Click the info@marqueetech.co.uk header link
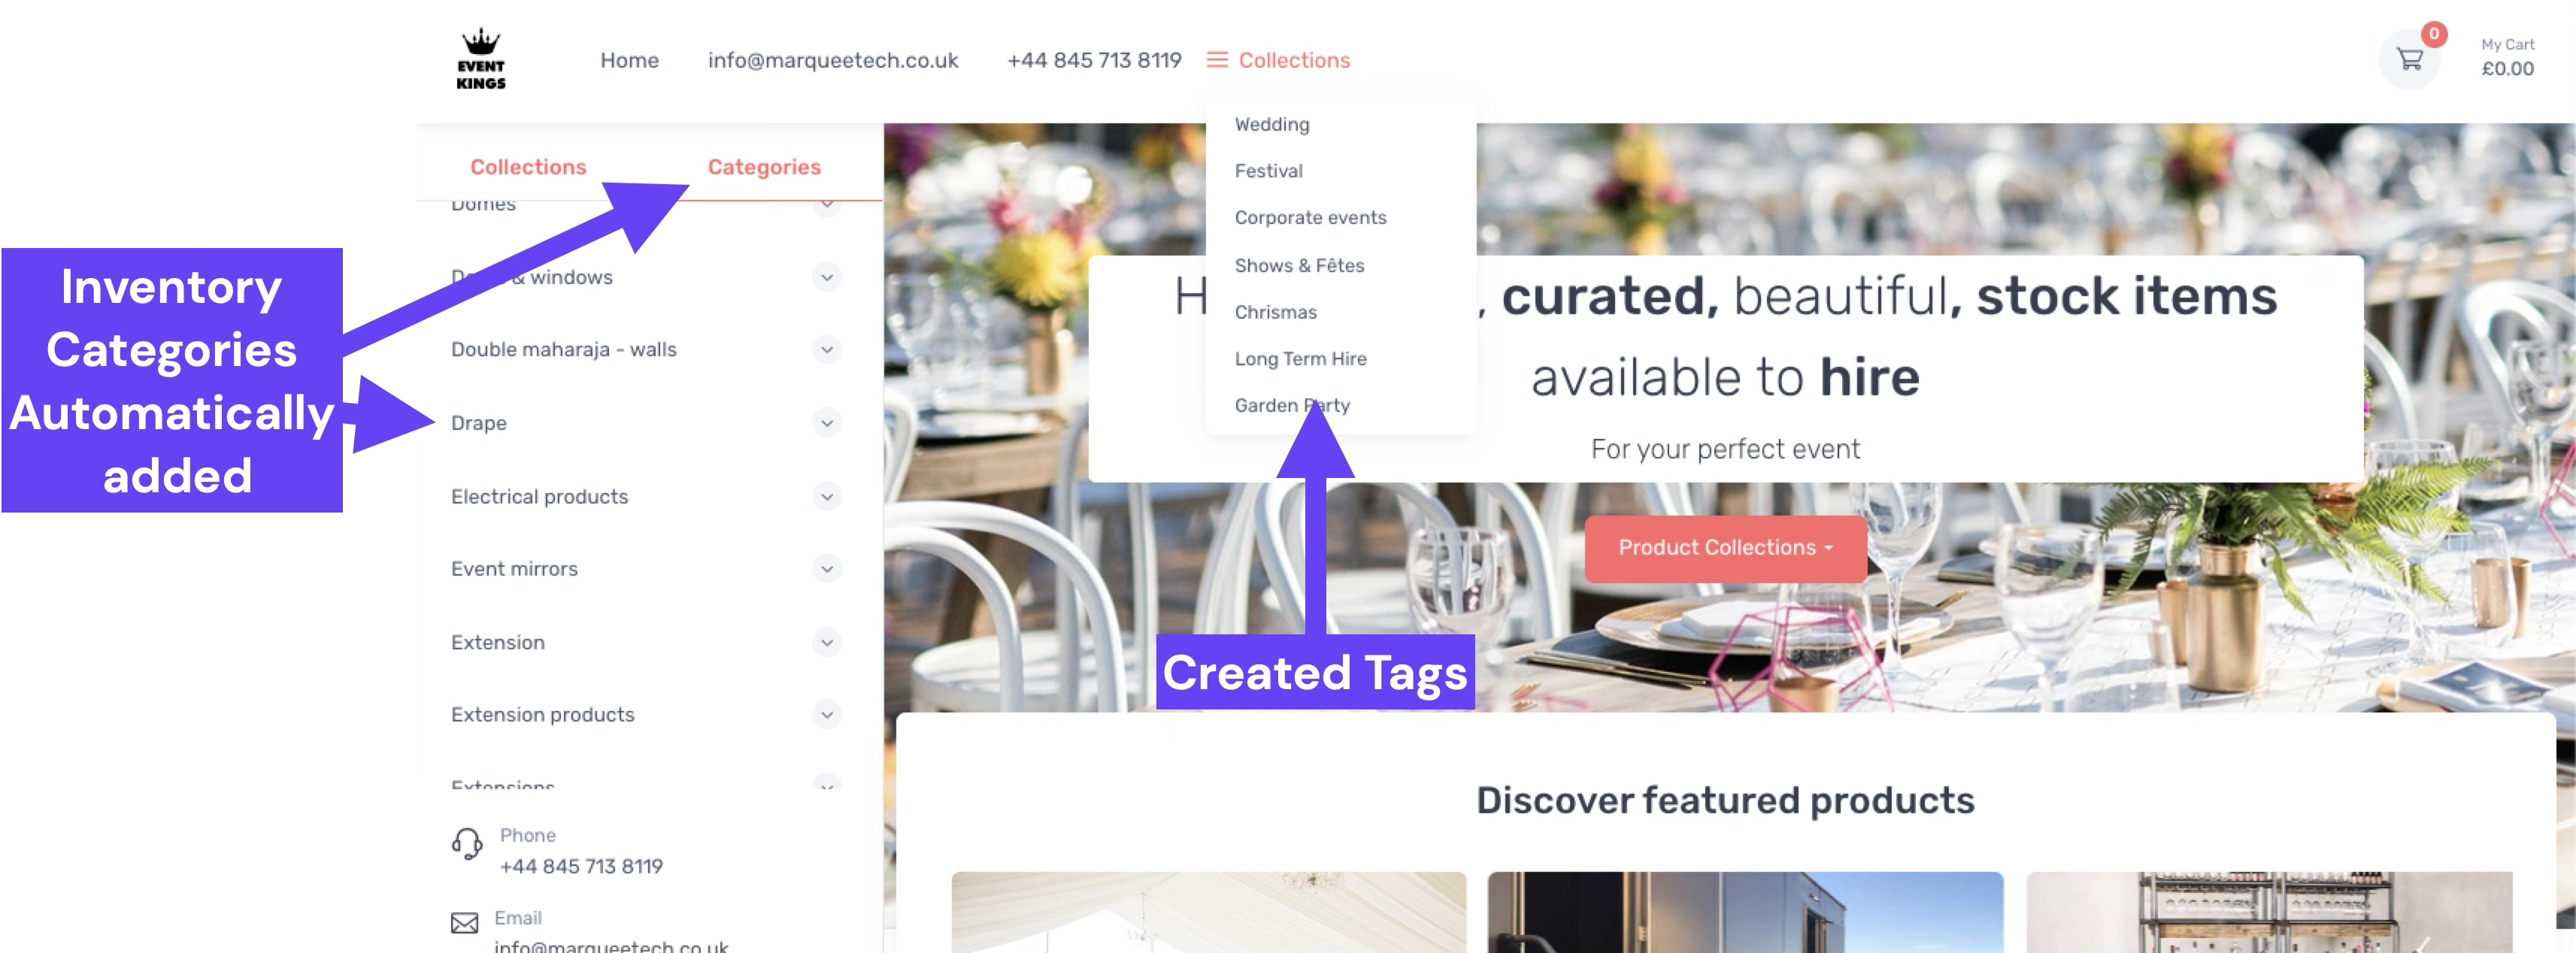The width and height of the screenshot is (2576, 953). tap(833, 60)
